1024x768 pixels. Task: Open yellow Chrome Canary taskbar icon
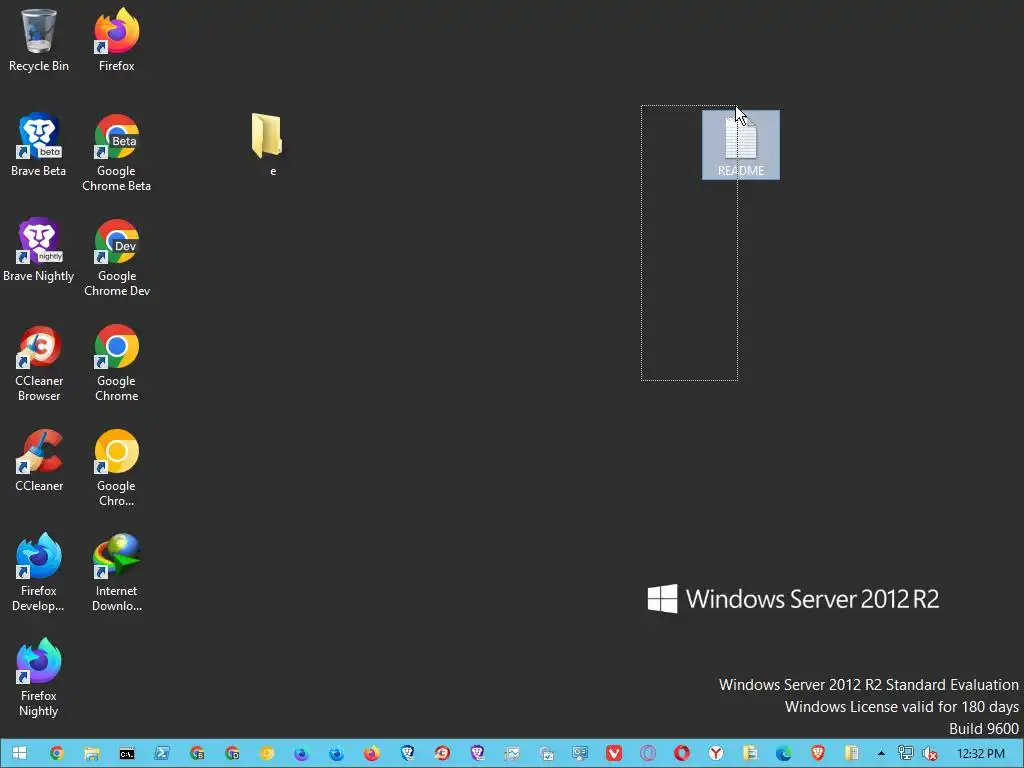[266, 753]
